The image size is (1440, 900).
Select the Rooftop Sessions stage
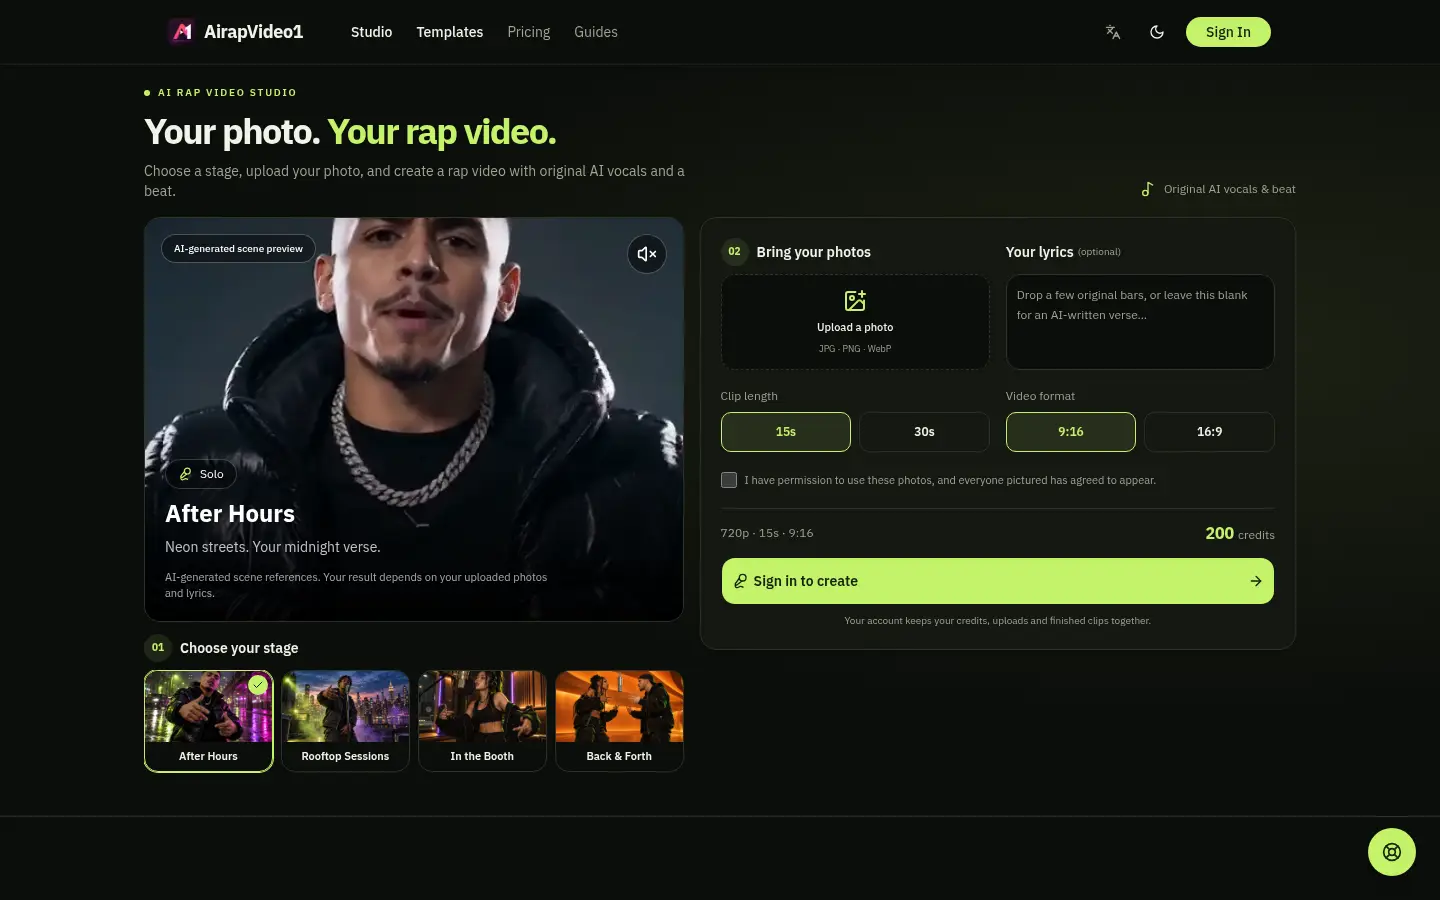pos(346,721)
